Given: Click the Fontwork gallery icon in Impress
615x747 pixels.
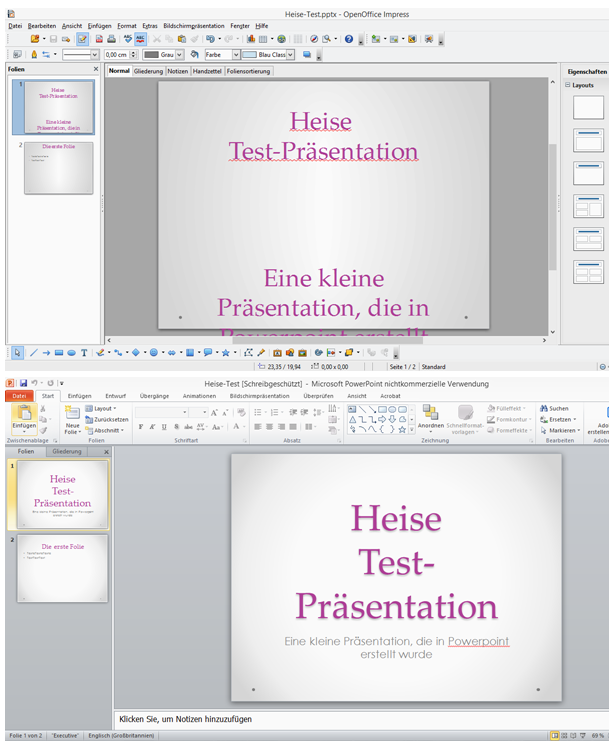Looking at the screenshot, I should click(277, 353).
